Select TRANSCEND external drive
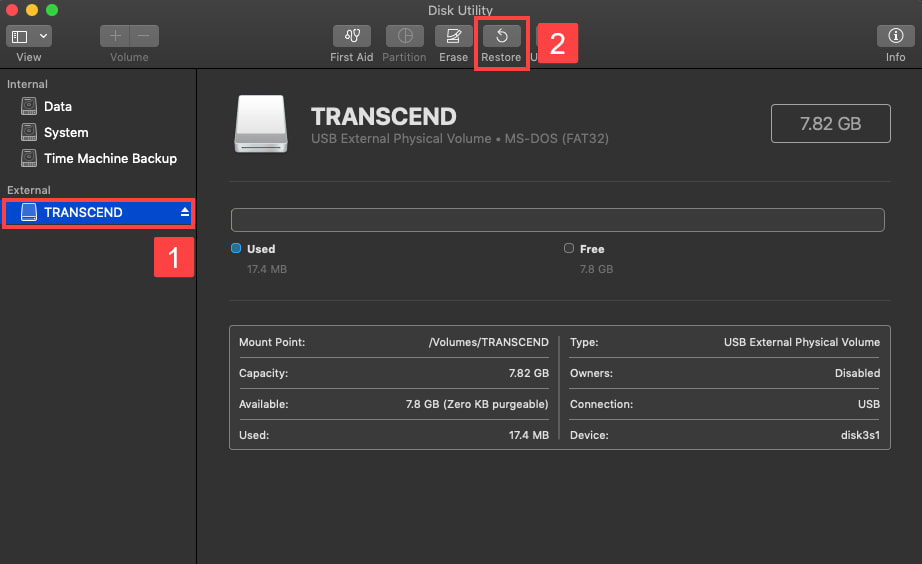 [83, 212]
